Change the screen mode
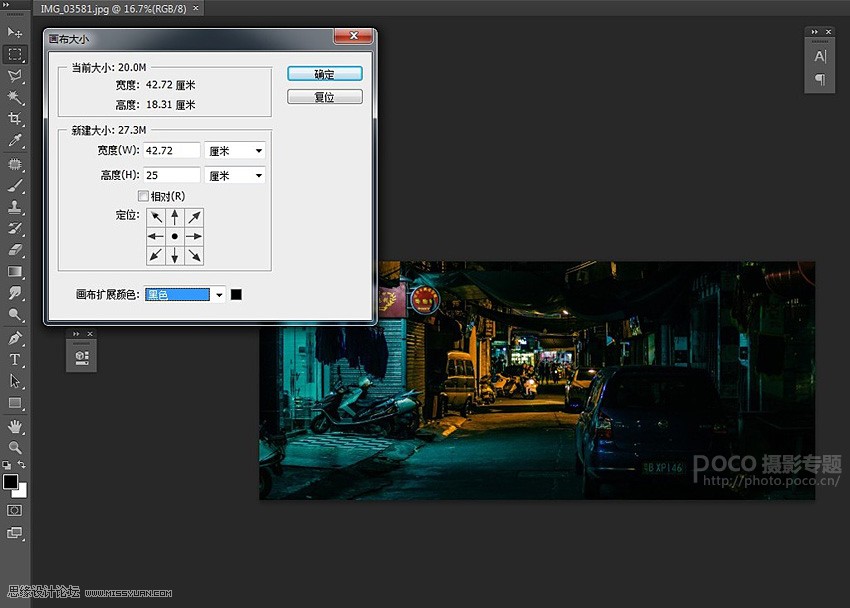This screenshot has width=850, height=608. (15, 533)
